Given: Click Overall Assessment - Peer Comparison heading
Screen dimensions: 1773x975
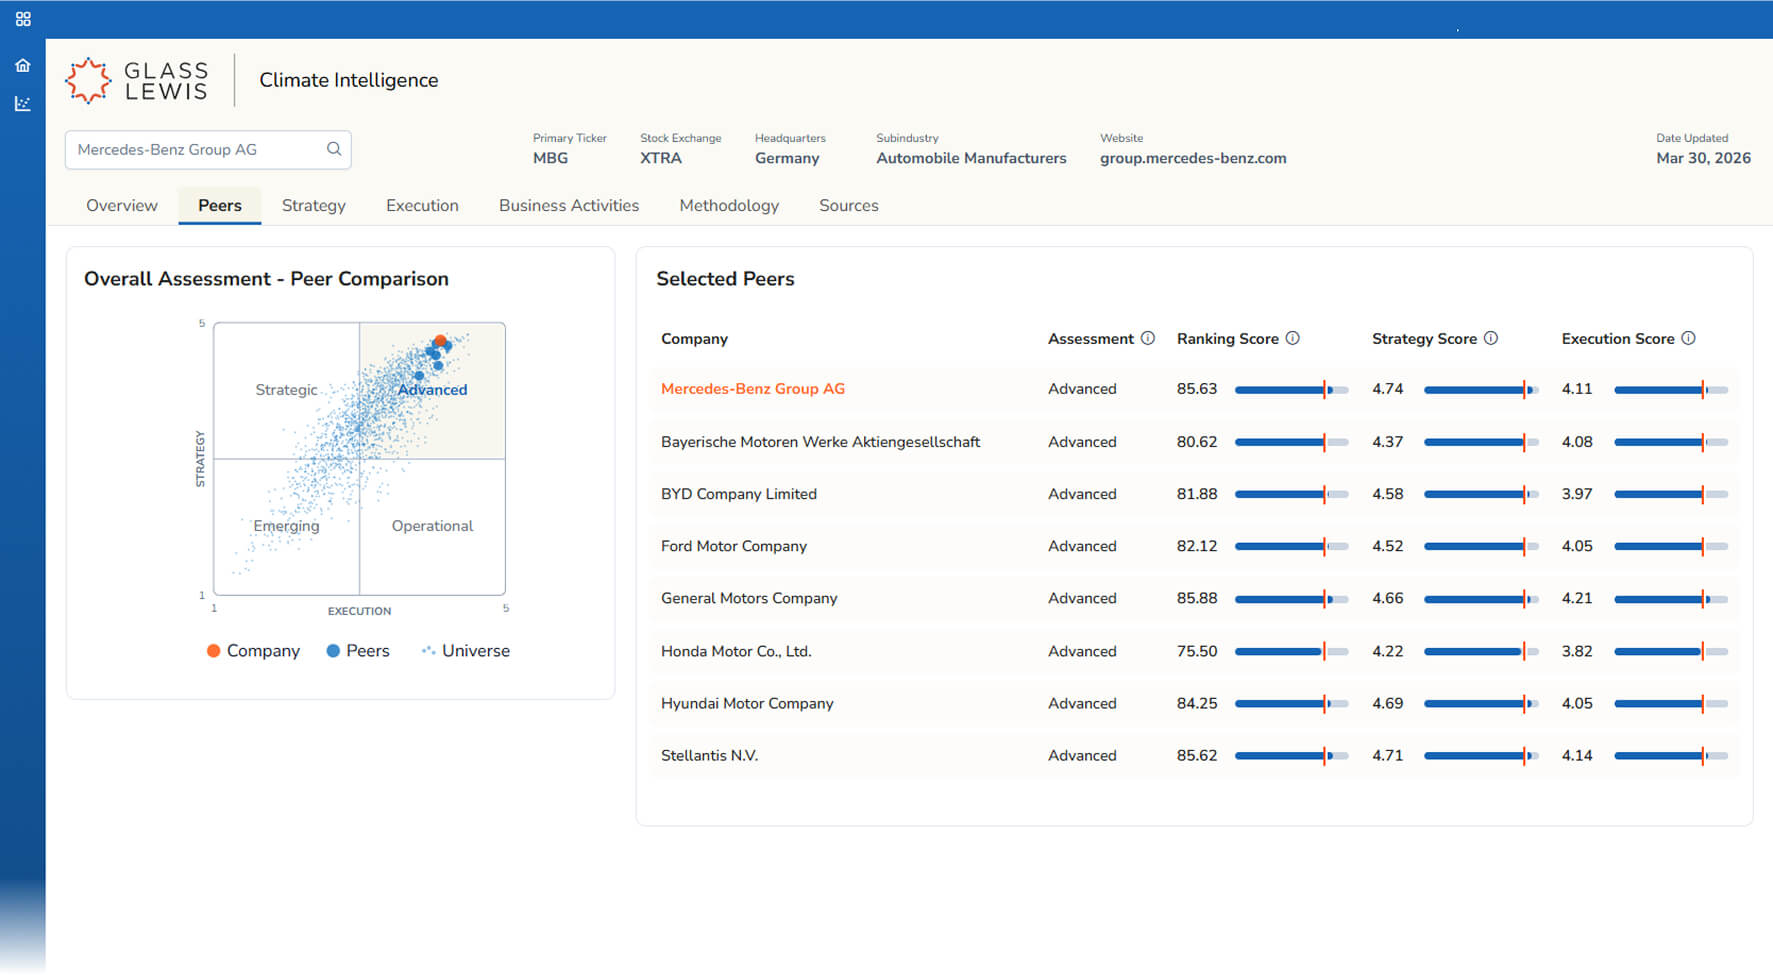Looking at the screenshot, I should point(266,279).
